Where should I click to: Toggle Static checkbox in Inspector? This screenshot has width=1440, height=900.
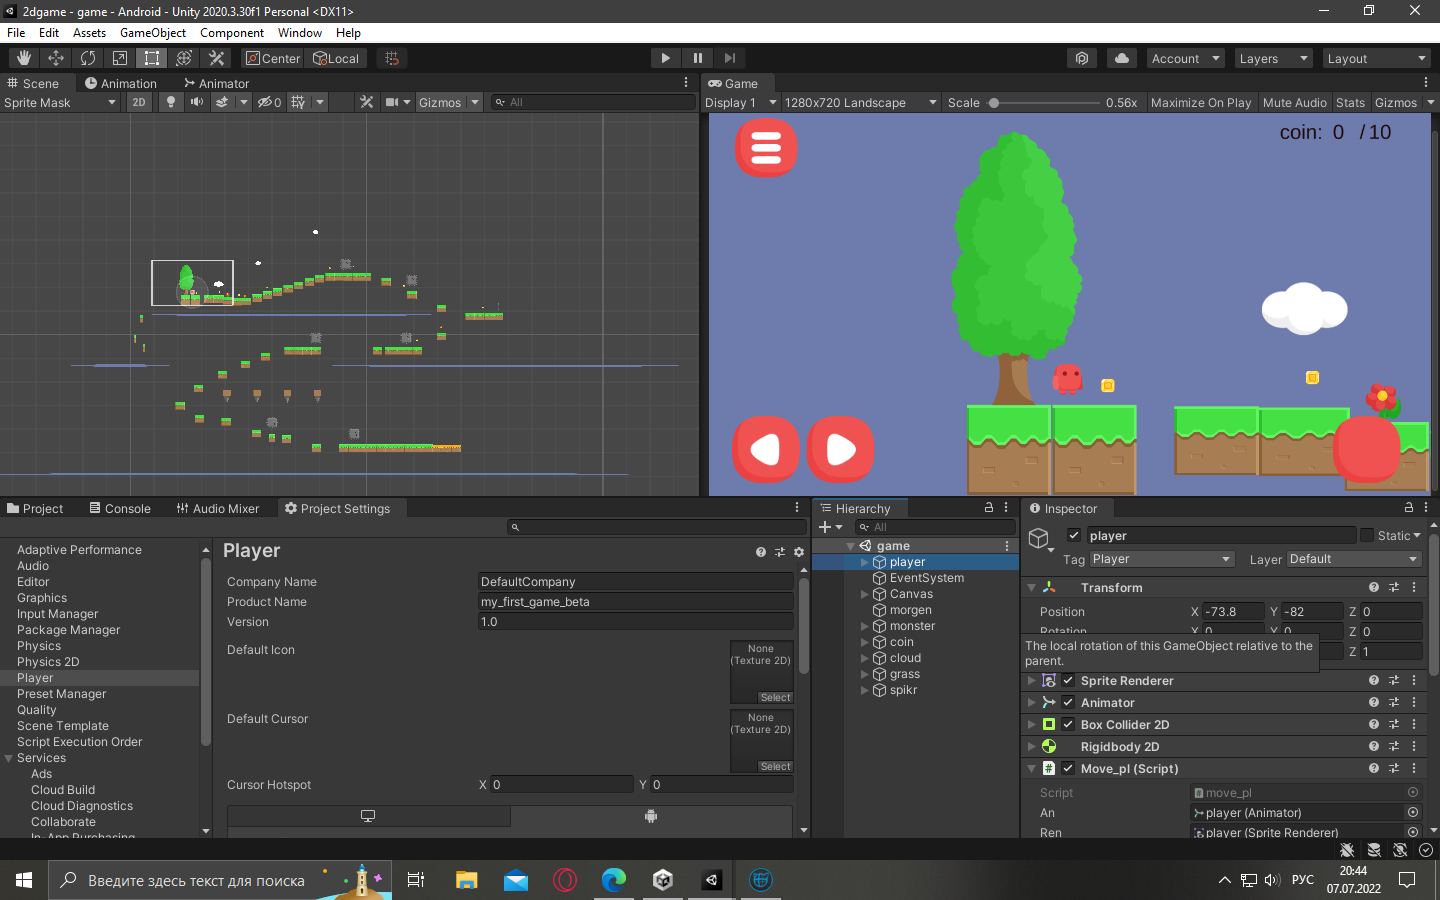[1367, 535]
